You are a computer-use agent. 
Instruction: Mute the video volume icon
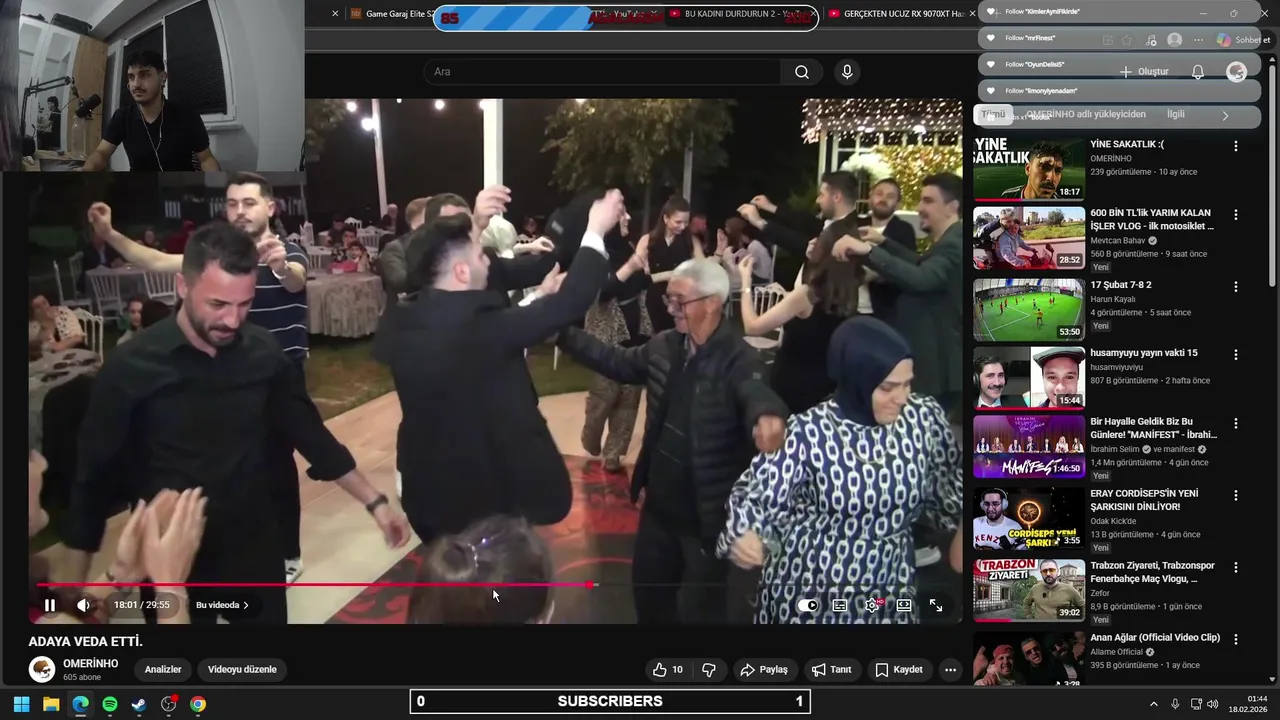tap(83, 605)
